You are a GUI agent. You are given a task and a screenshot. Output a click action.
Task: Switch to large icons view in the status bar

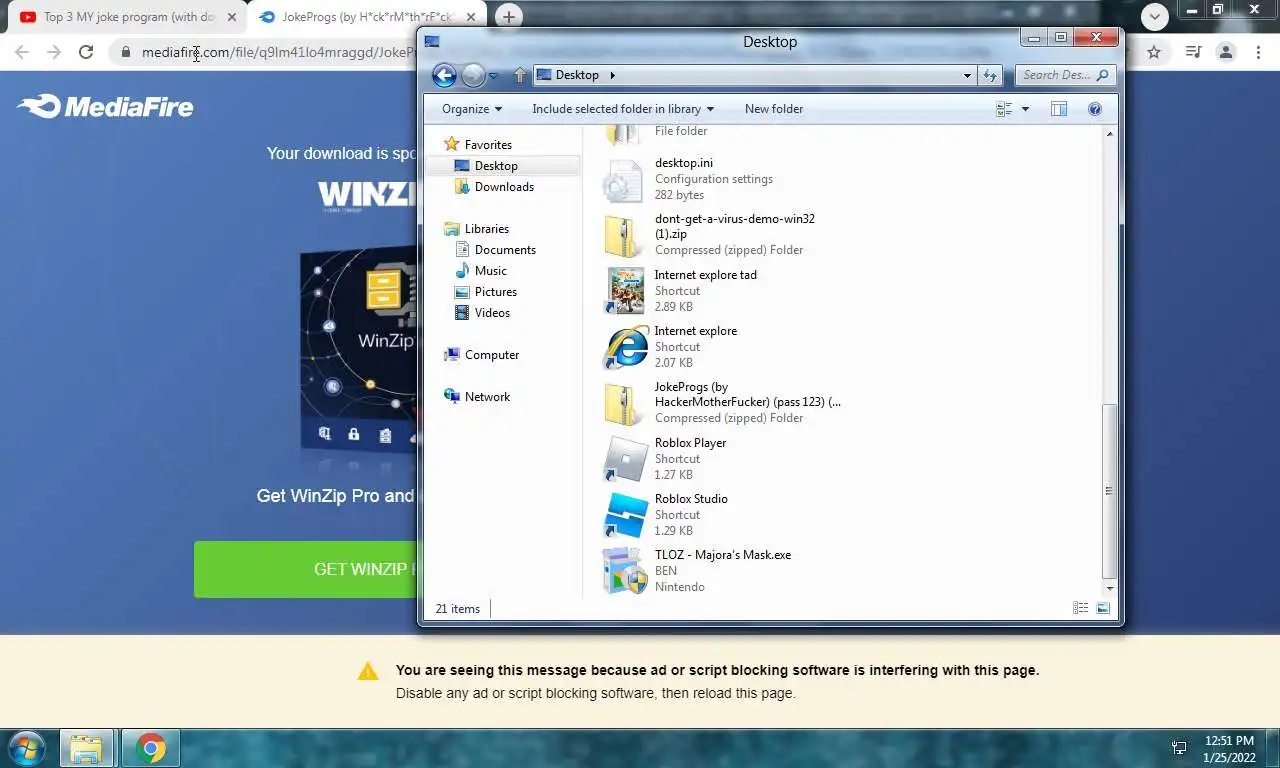pyautogui.click(x=1103, y=608)
